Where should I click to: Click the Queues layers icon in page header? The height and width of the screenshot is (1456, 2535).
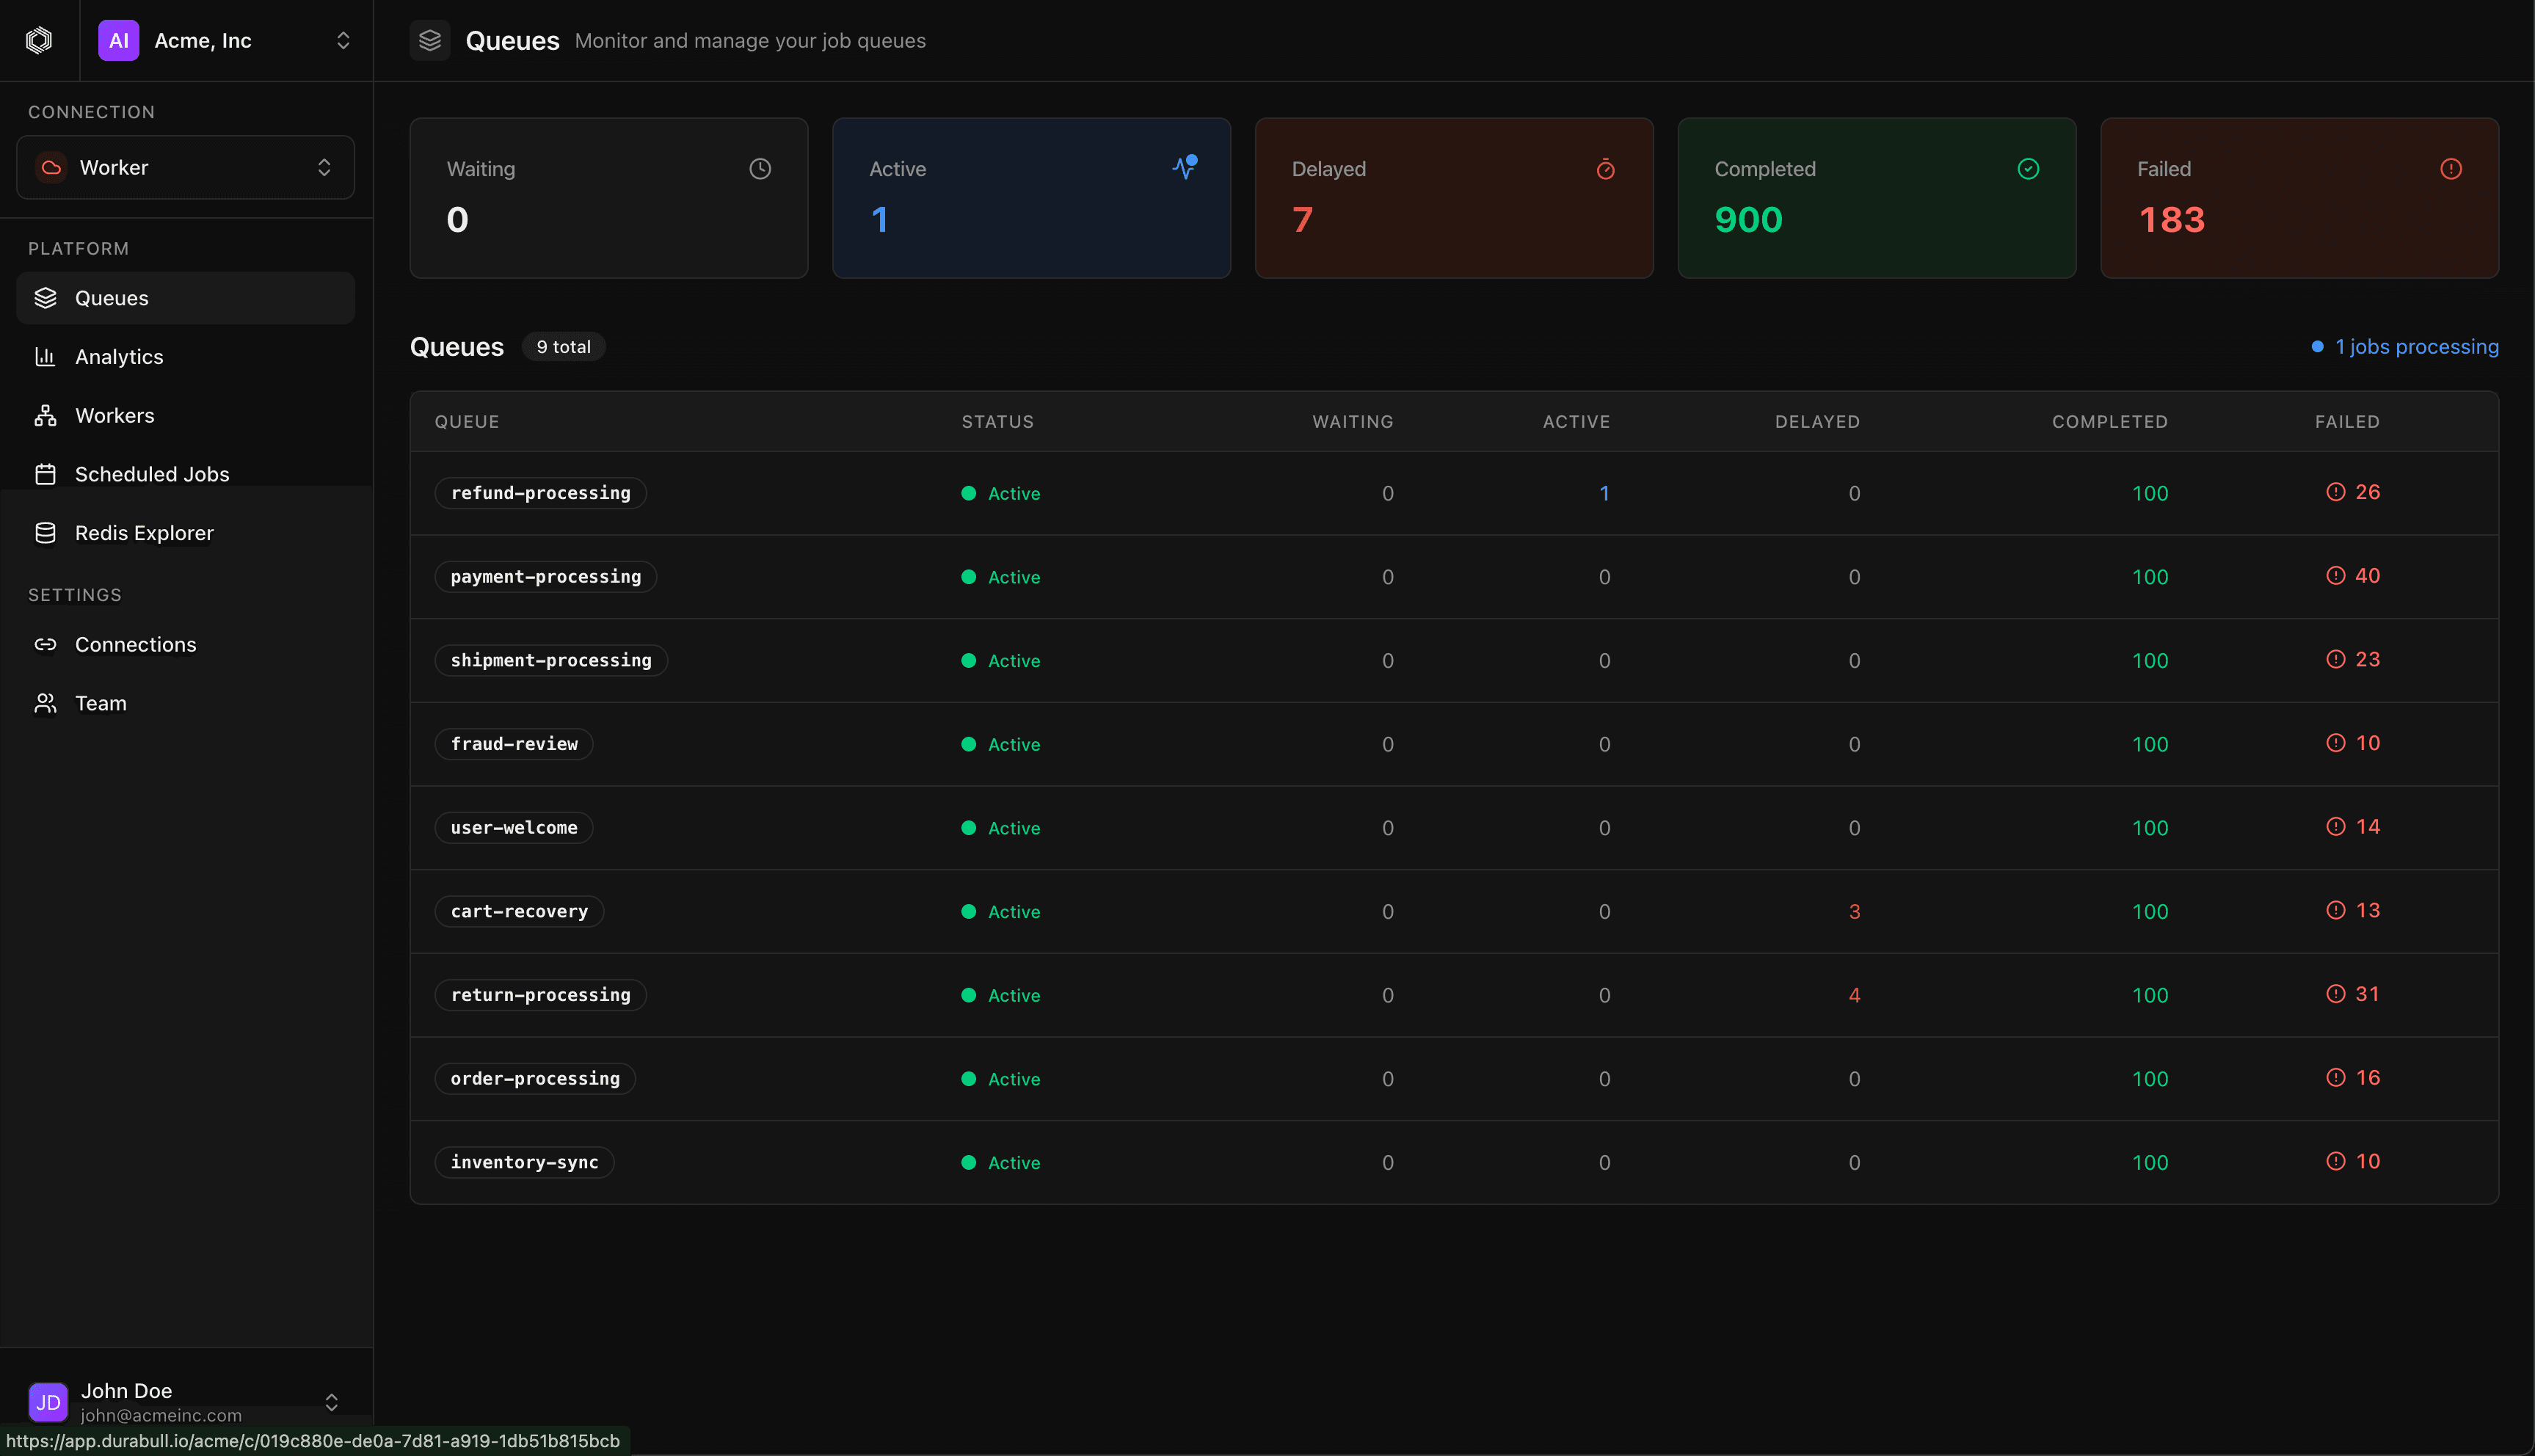pos(430,40)
